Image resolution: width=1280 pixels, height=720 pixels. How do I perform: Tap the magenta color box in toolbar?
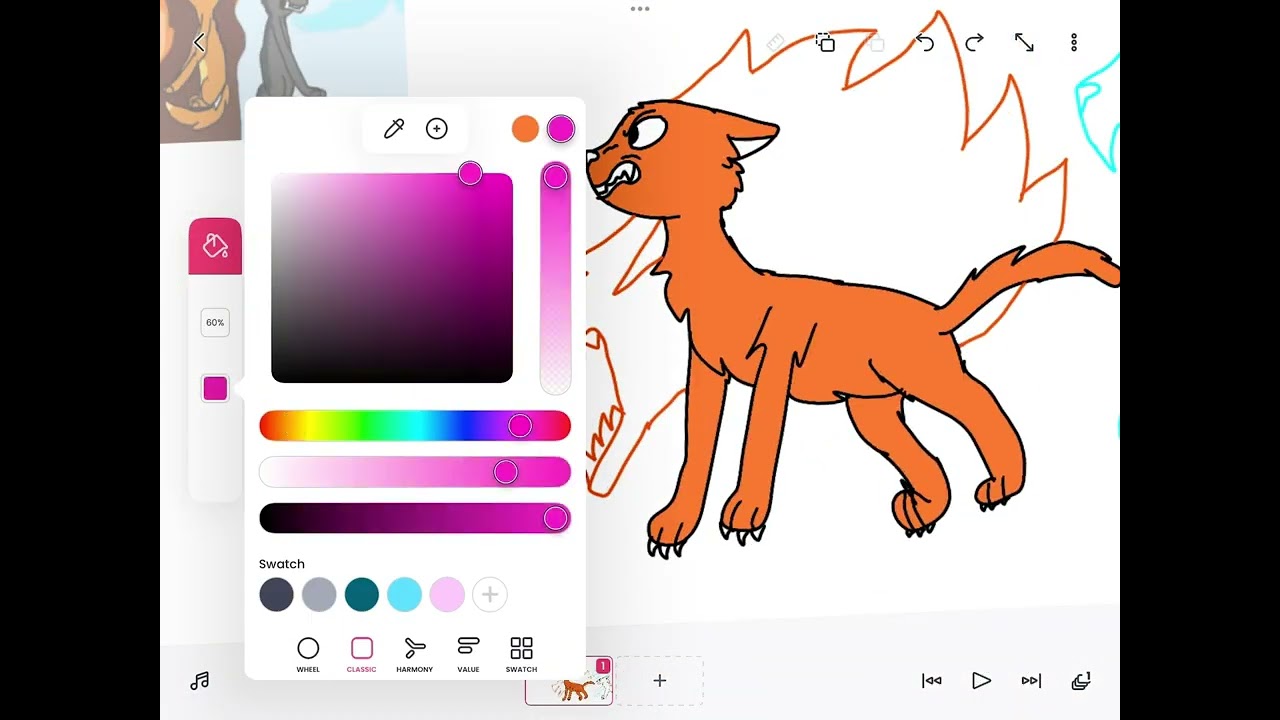click(215, 389)
